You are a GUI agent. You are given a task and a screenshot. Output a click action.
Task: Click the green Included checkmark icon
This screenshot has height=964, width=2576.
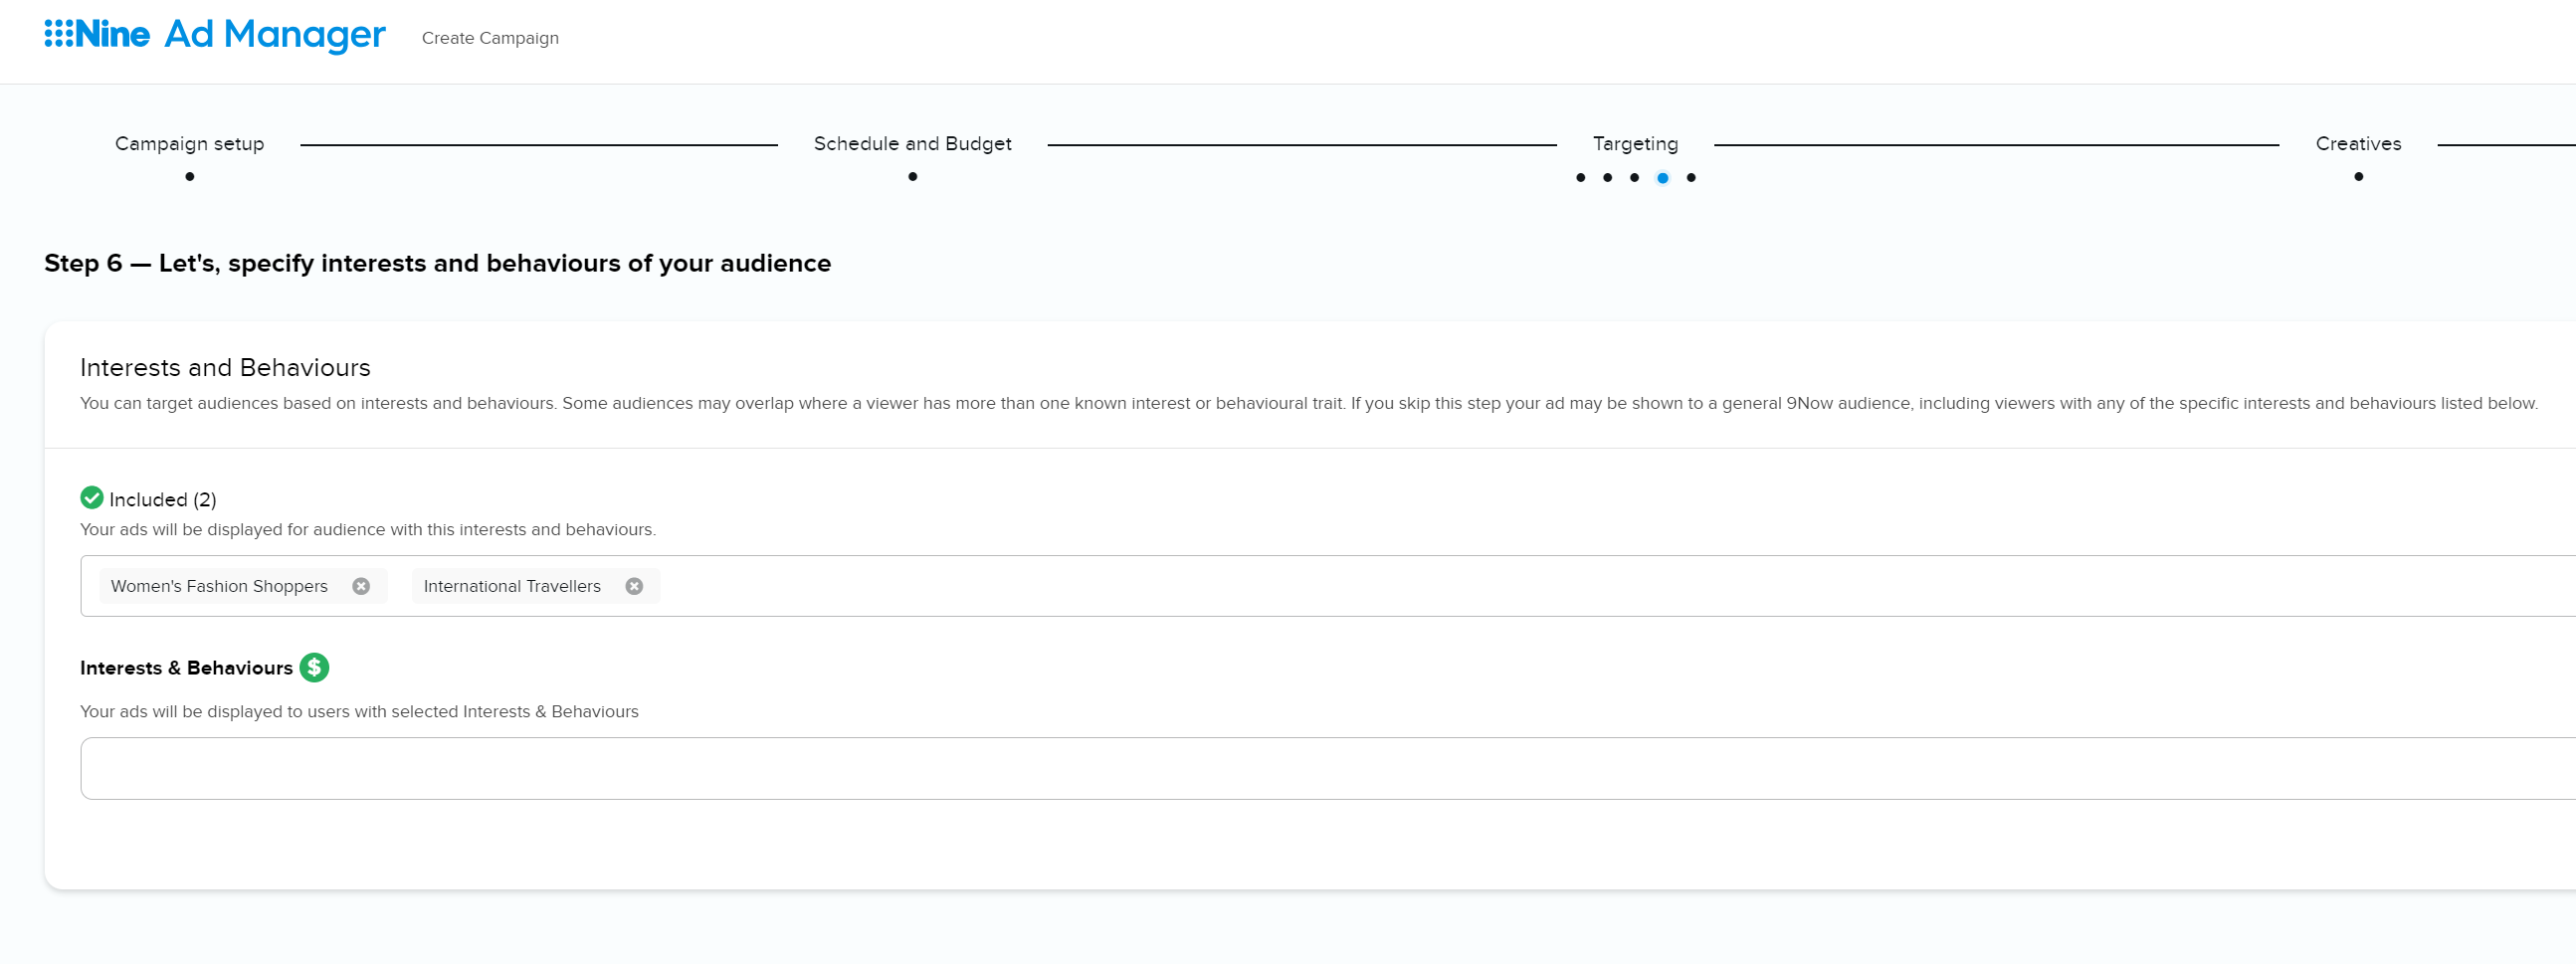[x=92, y=497]
